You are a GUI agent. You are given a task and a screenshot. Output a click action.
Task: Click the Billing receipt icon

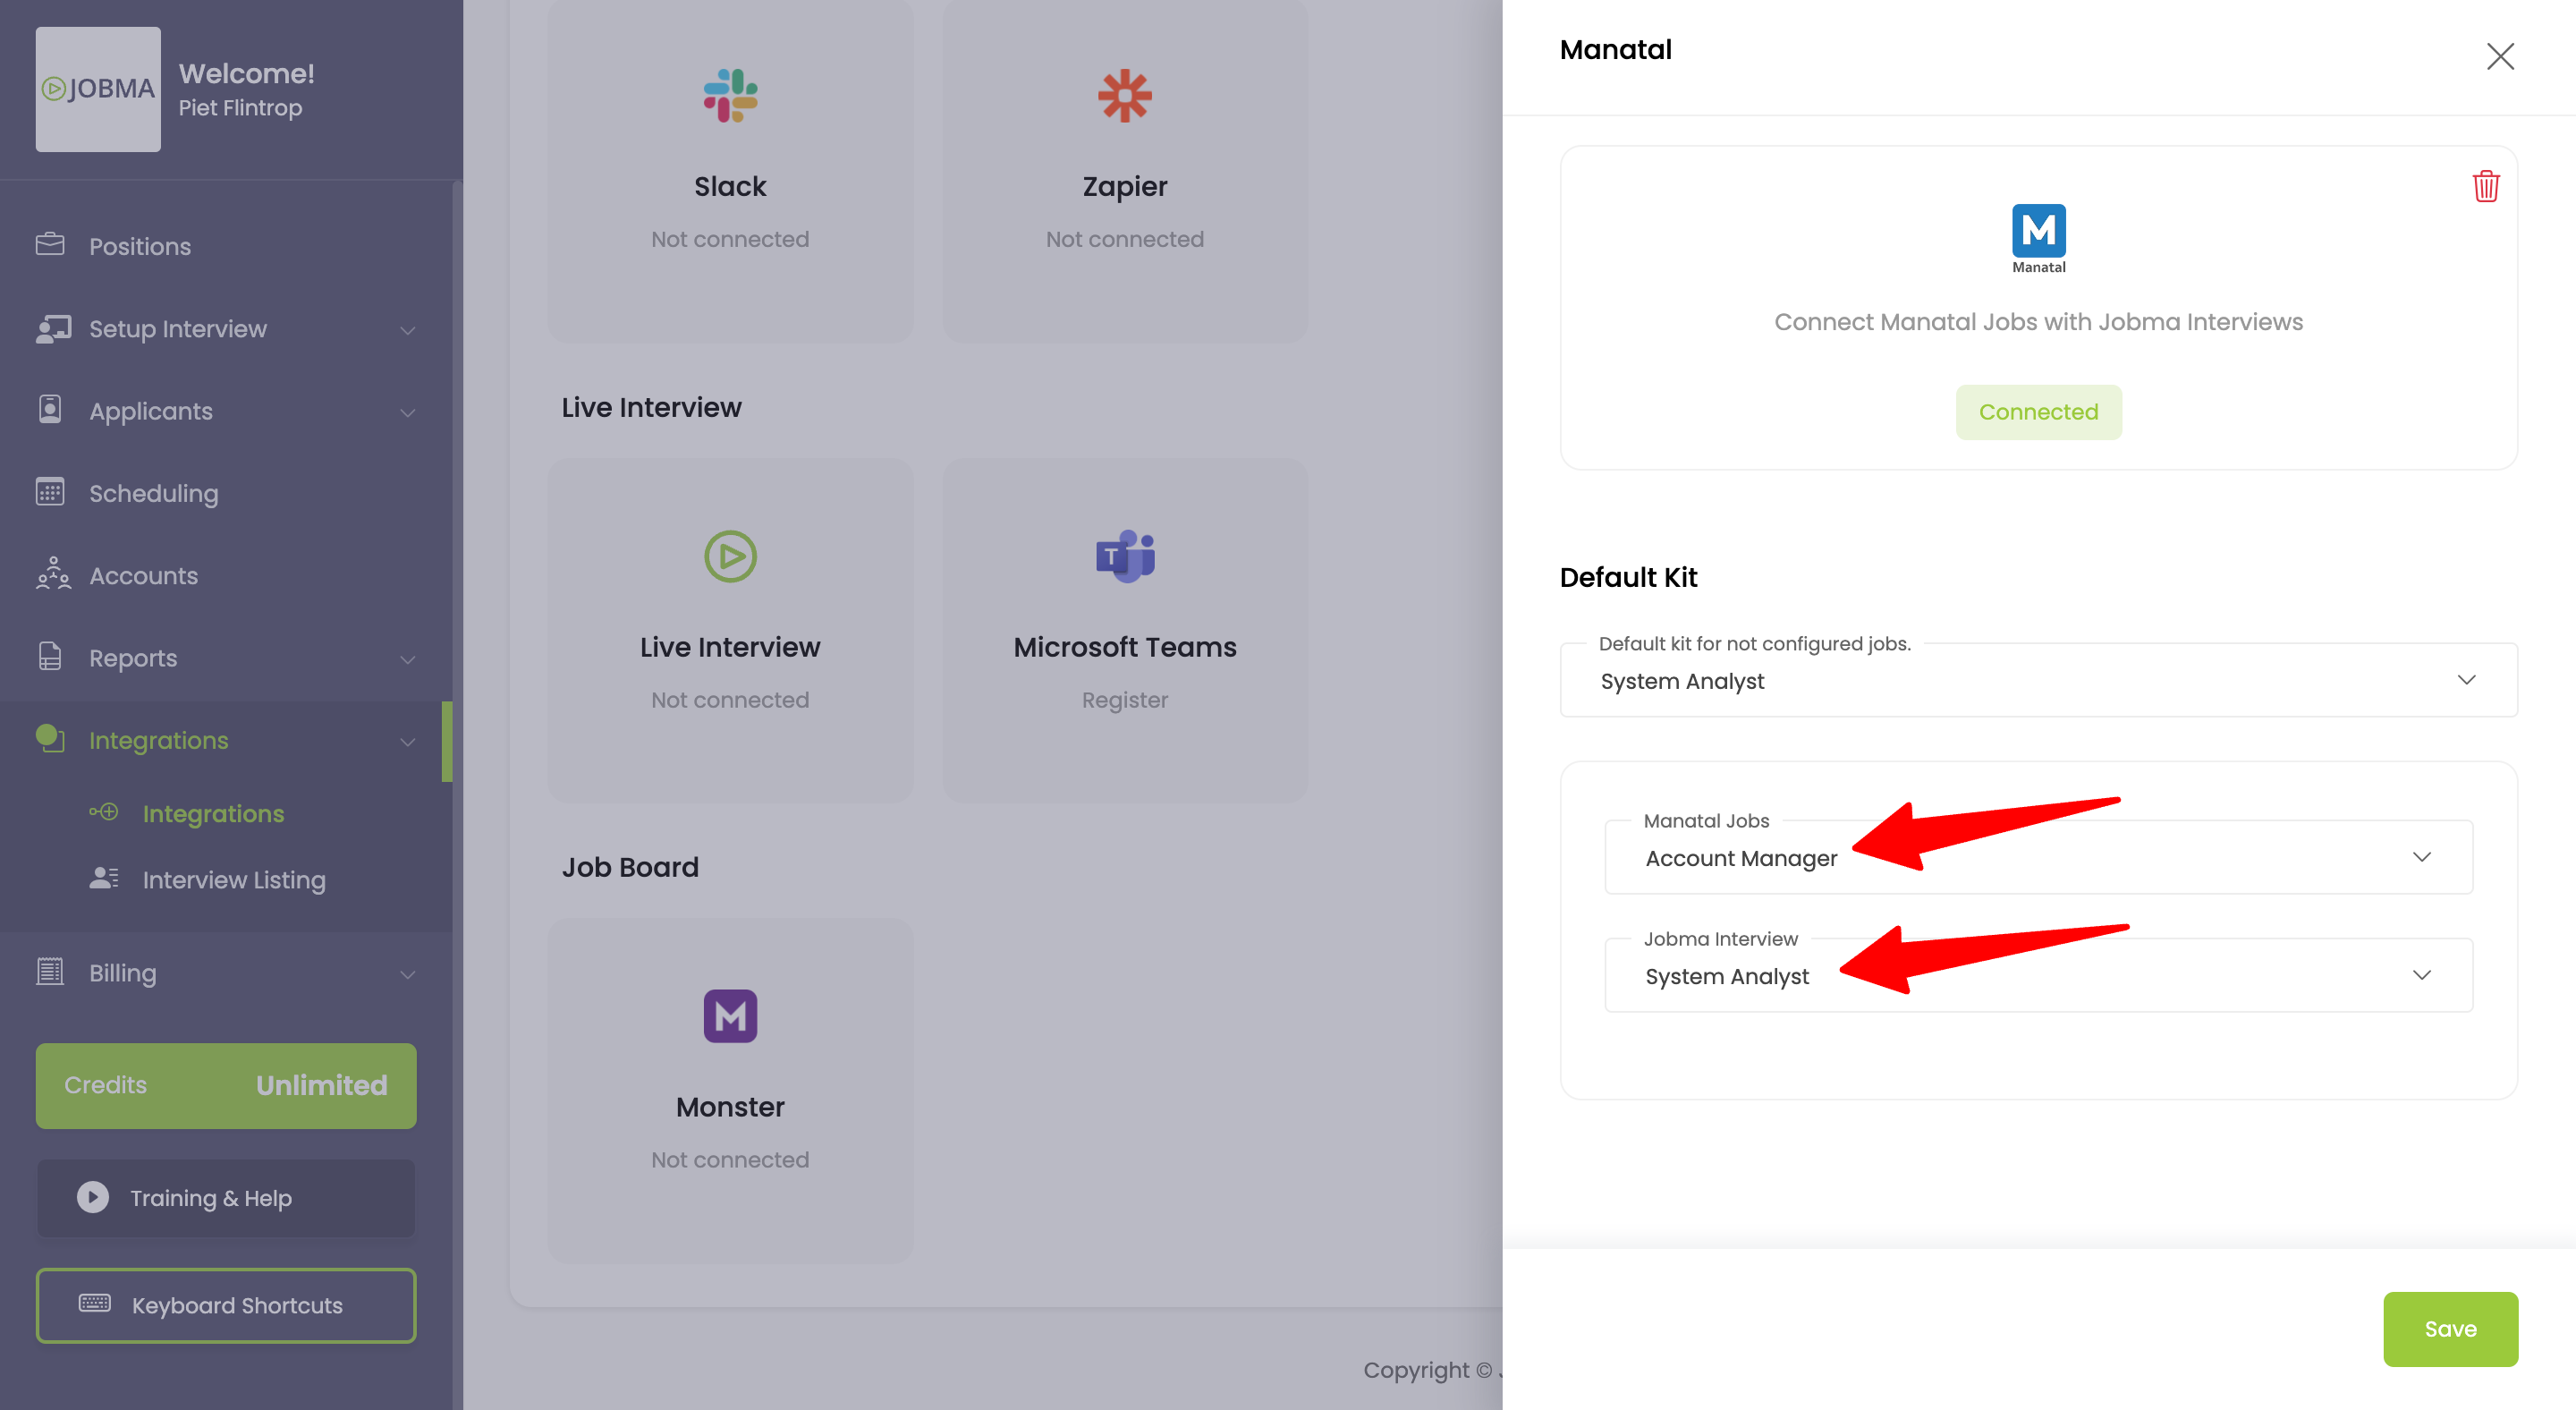point(50,971)
